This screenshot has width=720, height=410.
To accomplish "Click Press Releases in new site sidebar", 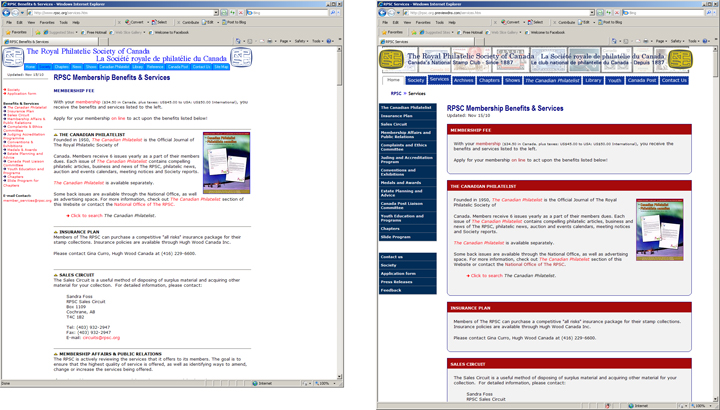I will [x=407, y=281].
